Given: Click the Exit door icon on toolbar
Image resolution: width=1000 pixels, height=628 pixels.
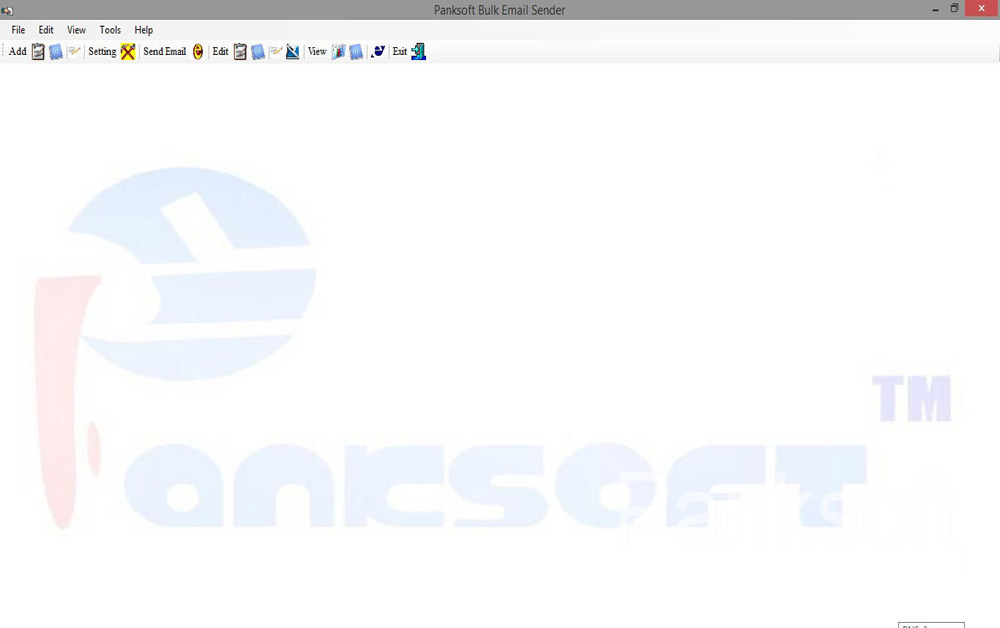Looking at the screenshot, I should 417,51.
